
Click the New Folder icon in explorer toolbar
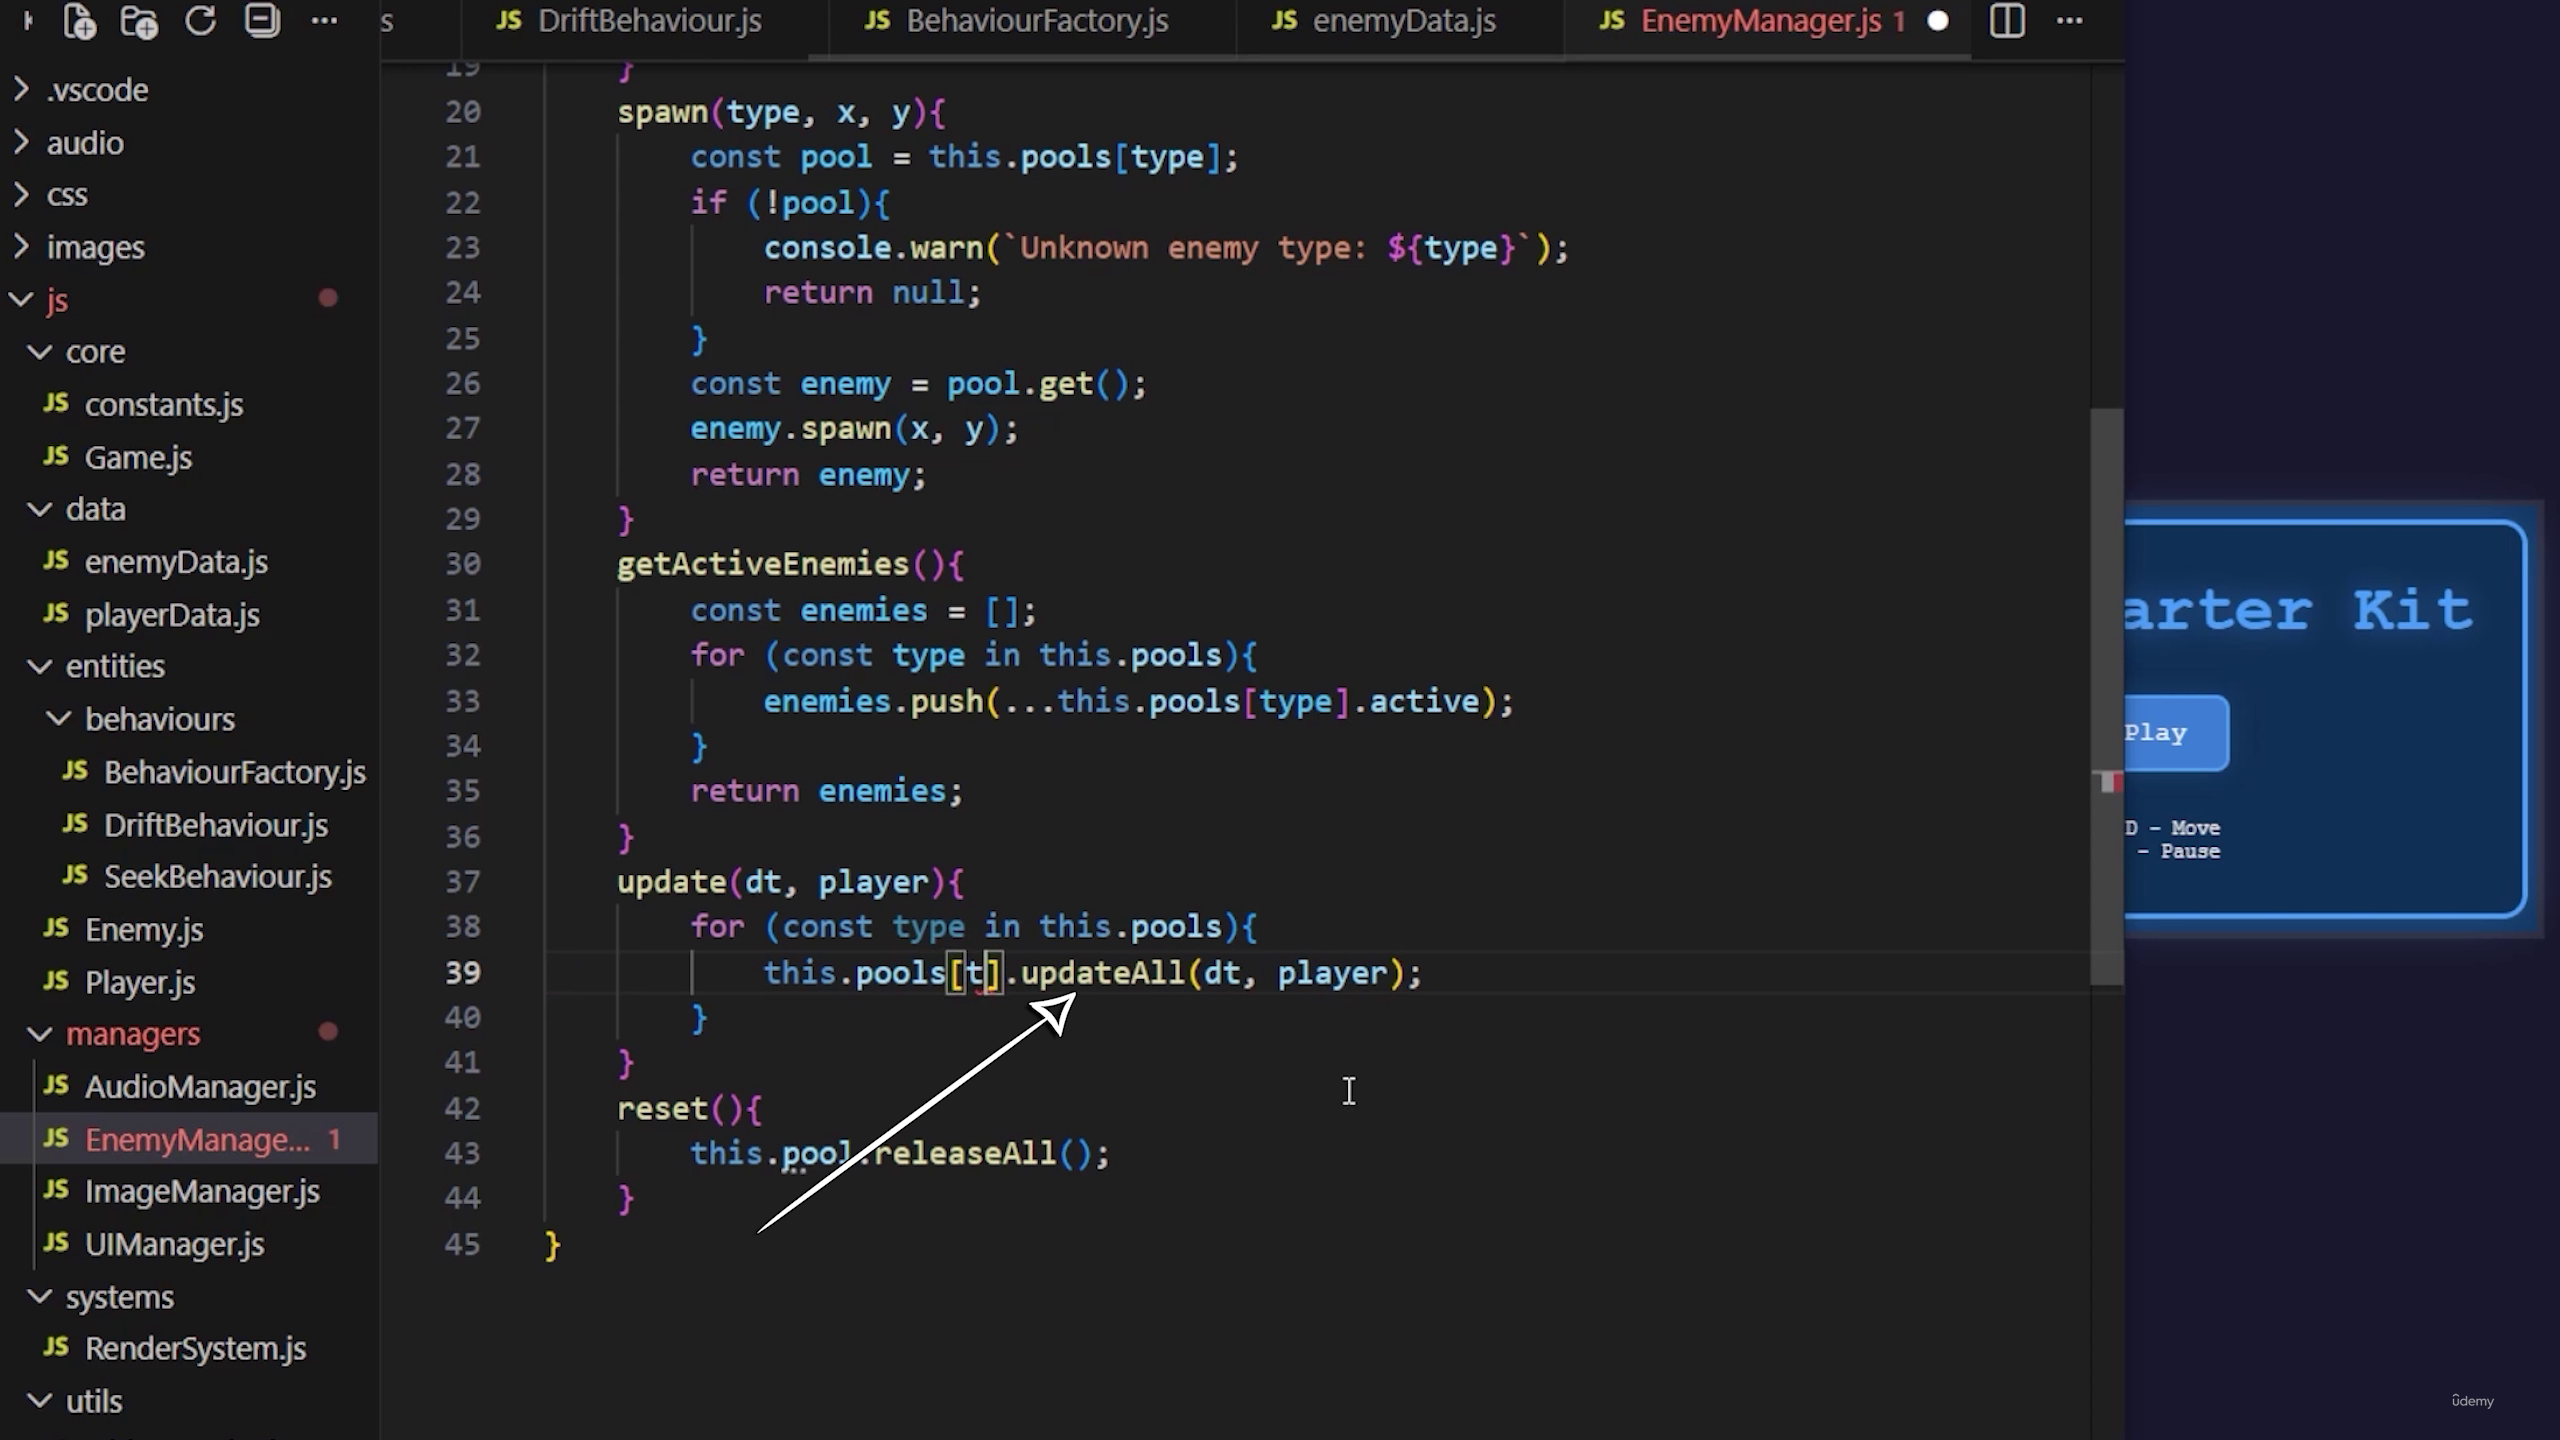pyautogui.click(x=139, y=21)
